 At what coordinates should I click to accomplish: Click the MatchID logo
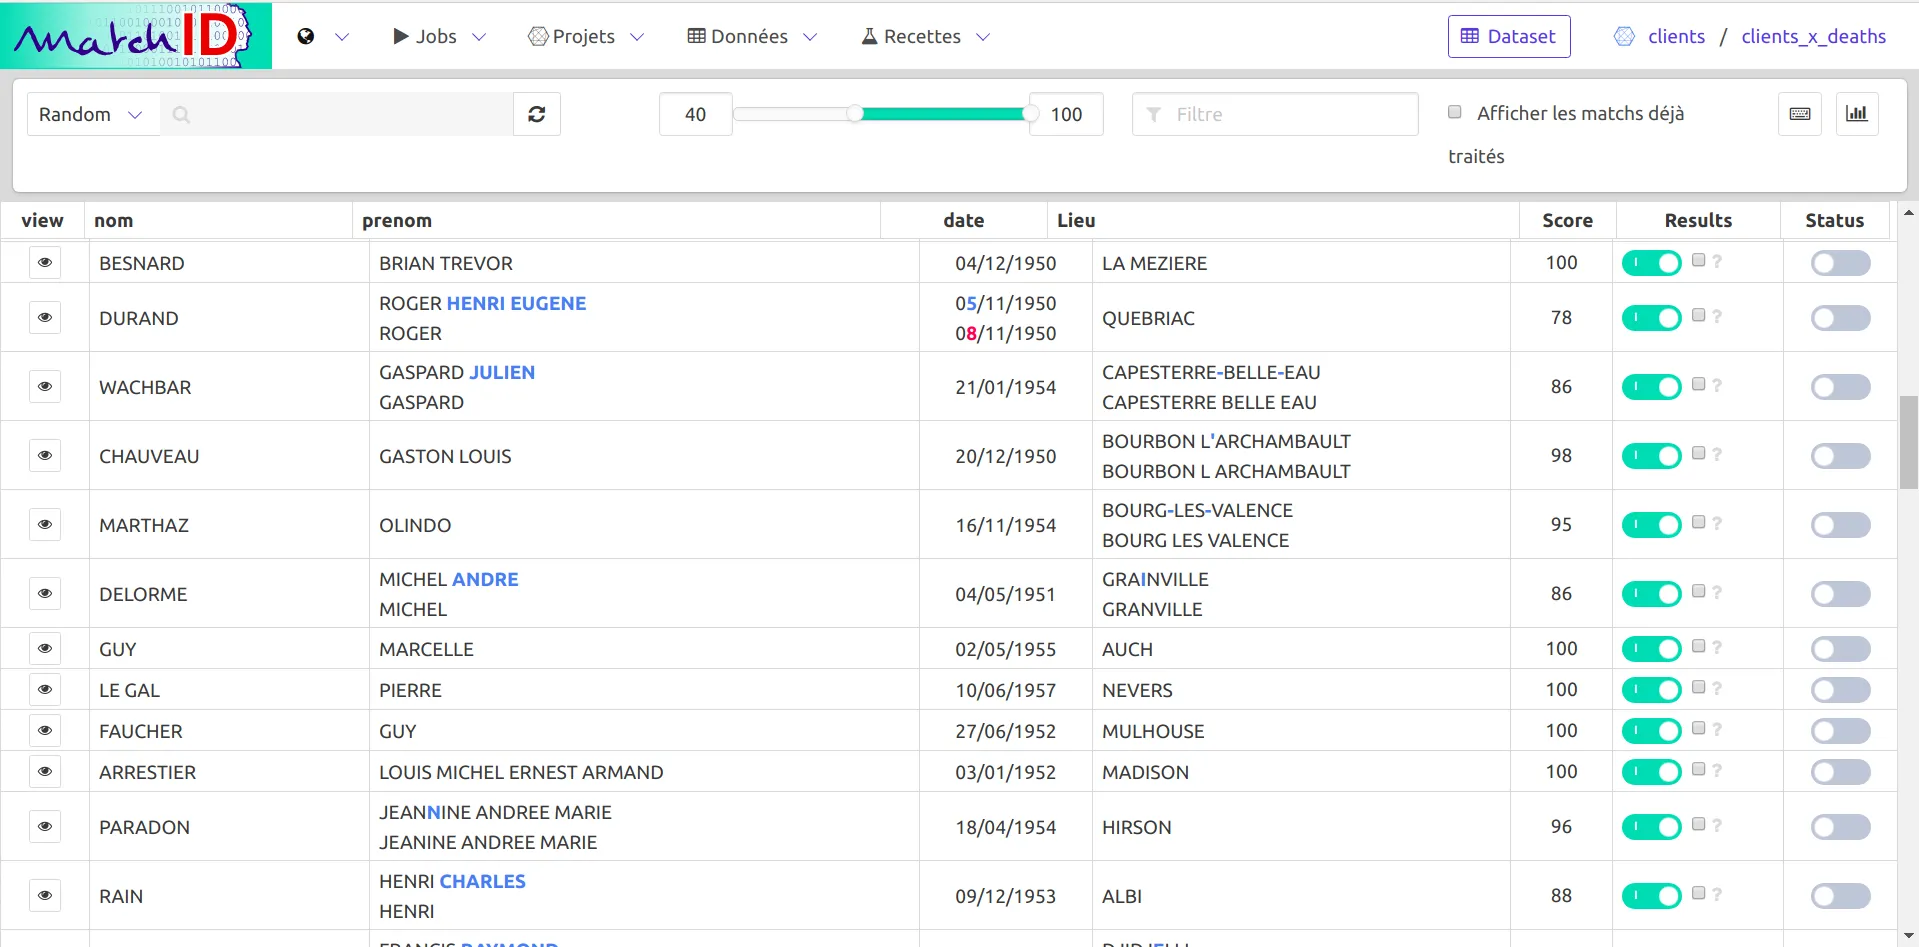[x=135, y=35]
